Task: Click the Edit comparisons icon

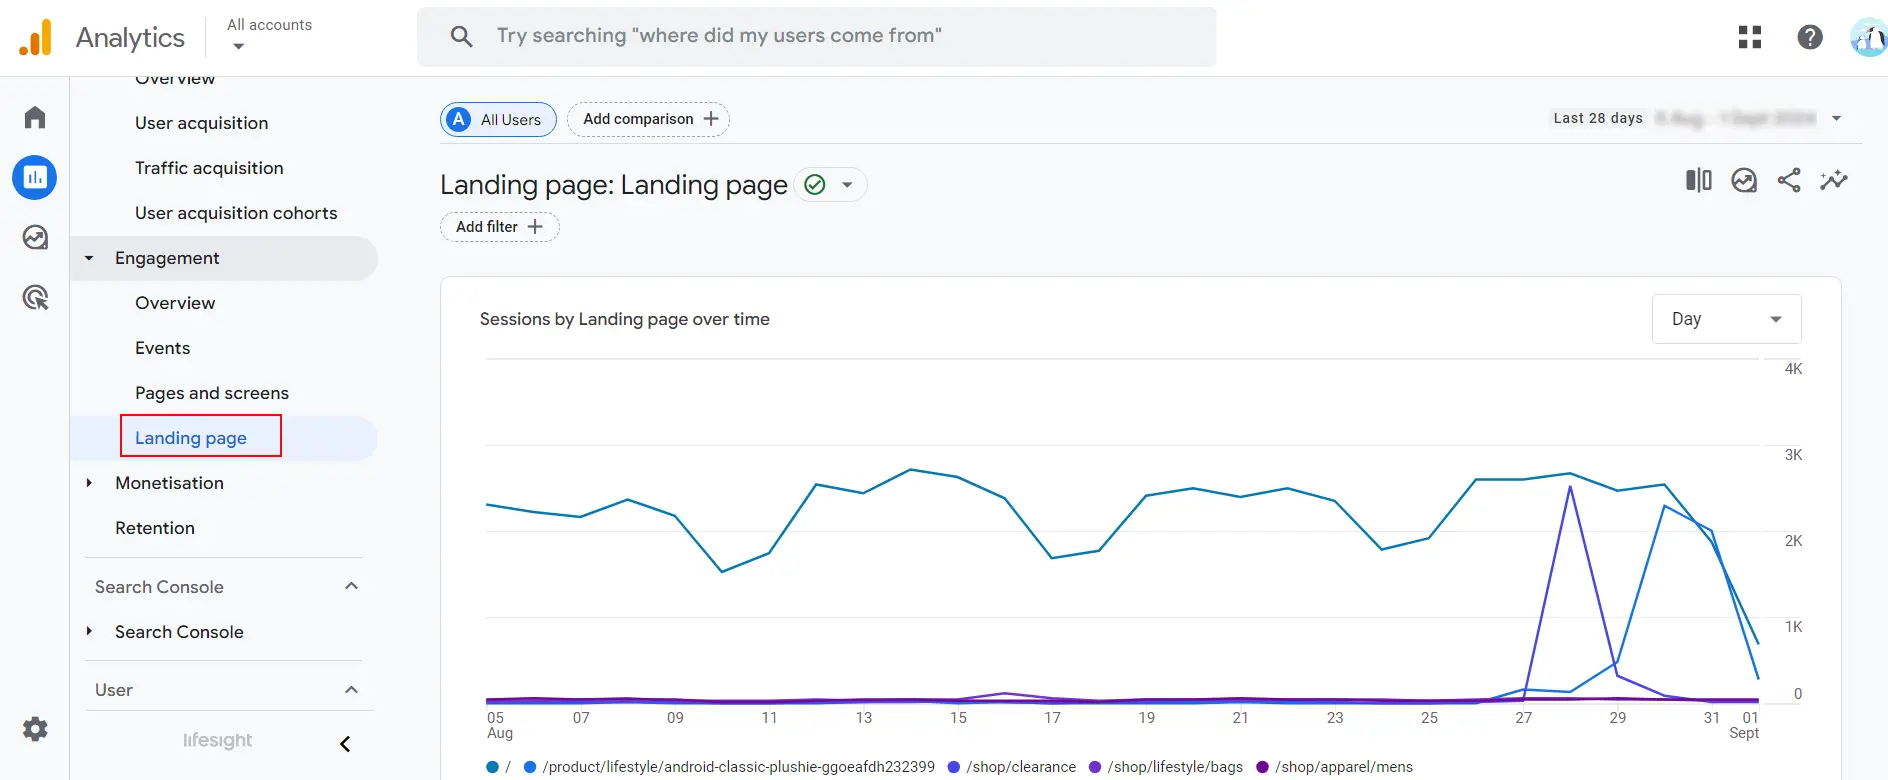Action: pyautogui.click(x=1699, y=180)
